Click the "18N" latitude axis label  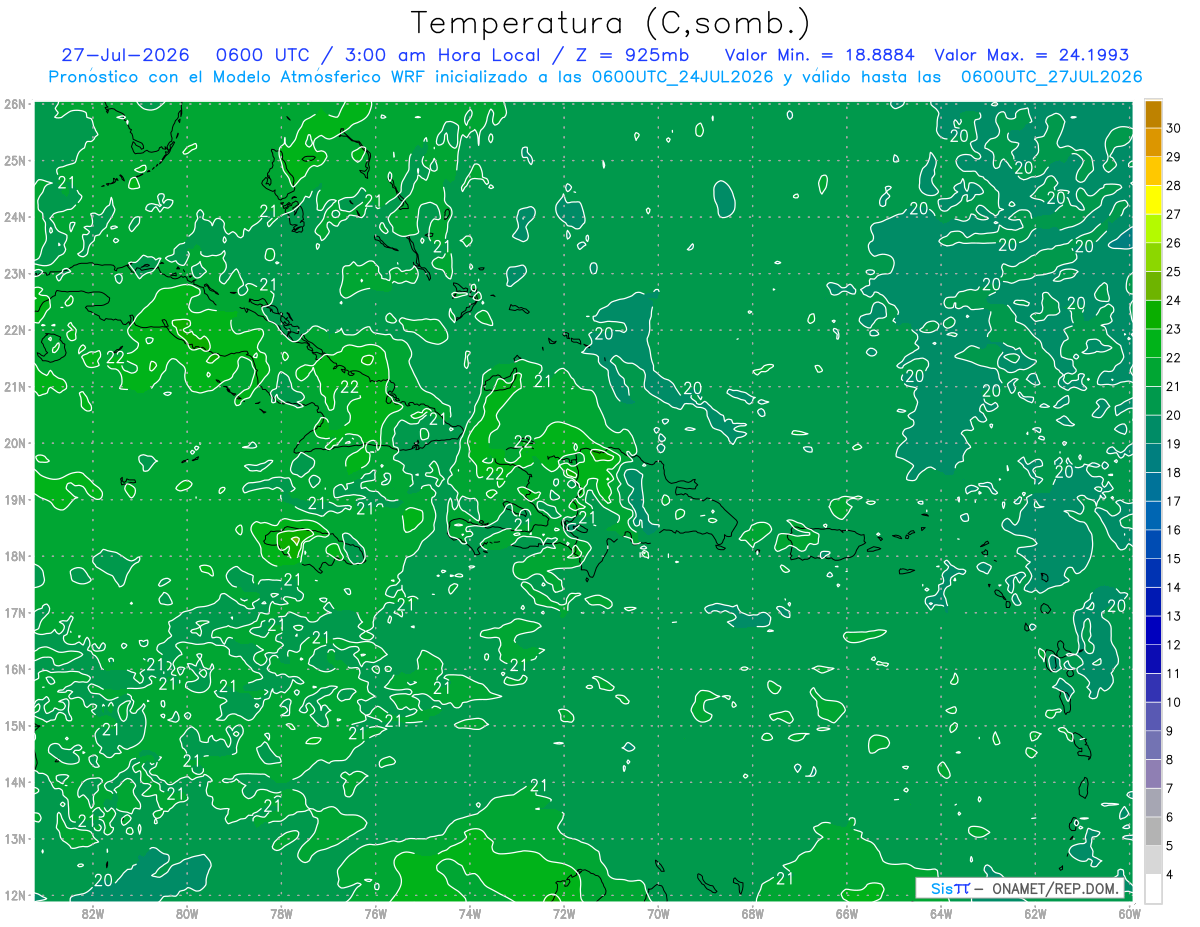coord(14,556)
